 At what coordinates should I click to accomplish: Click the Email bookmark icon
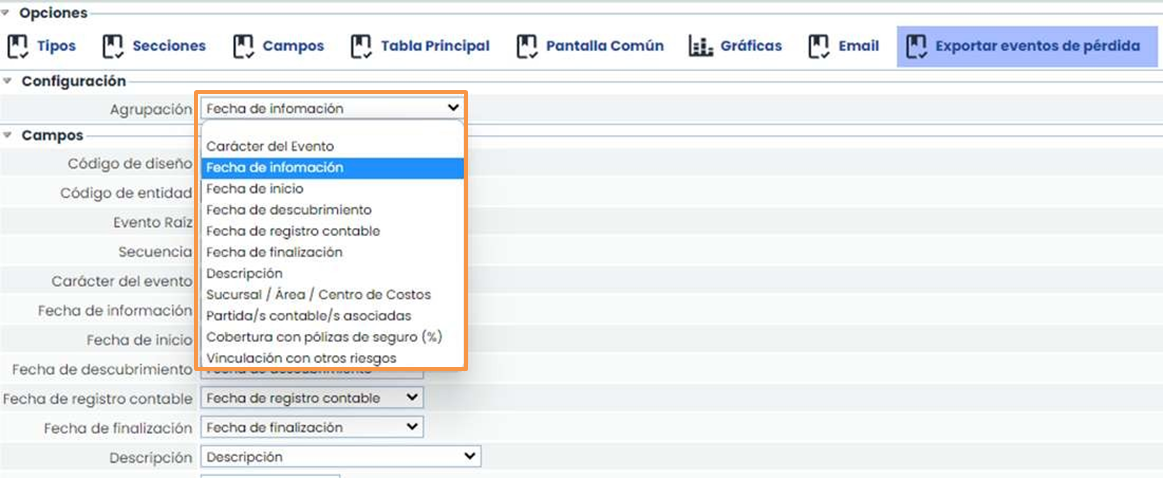tap(819, 46)
